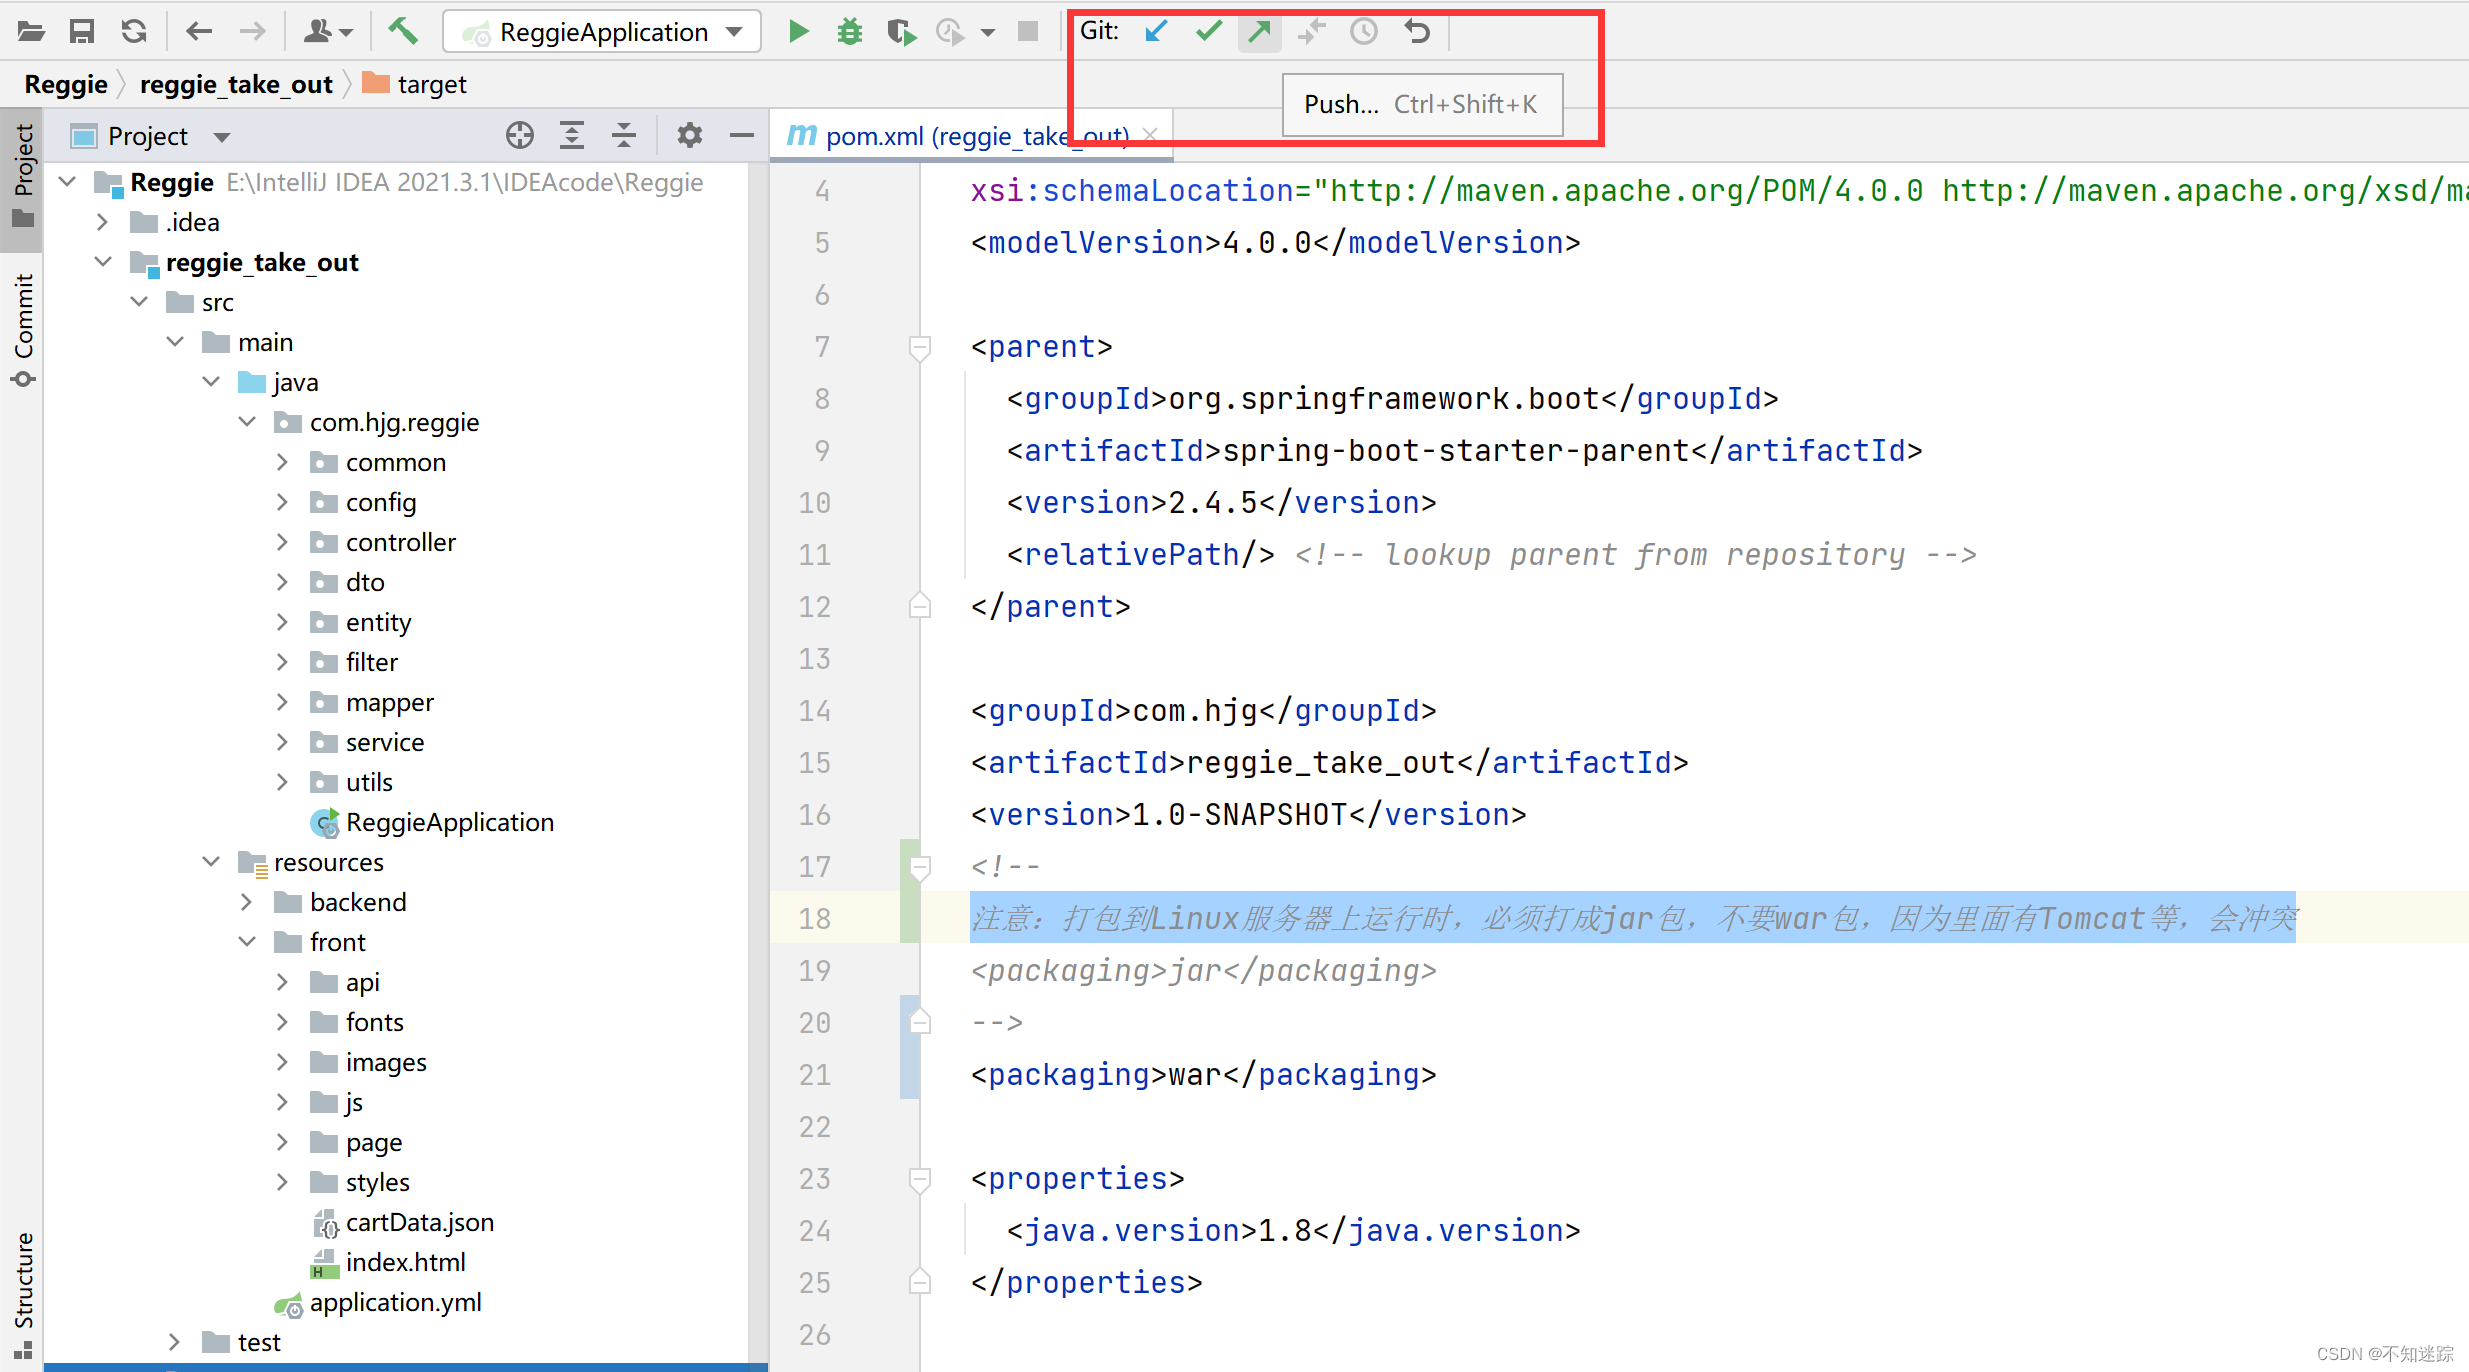Expand the common package
This screenshot has height=1372, width=2469.
282,462
